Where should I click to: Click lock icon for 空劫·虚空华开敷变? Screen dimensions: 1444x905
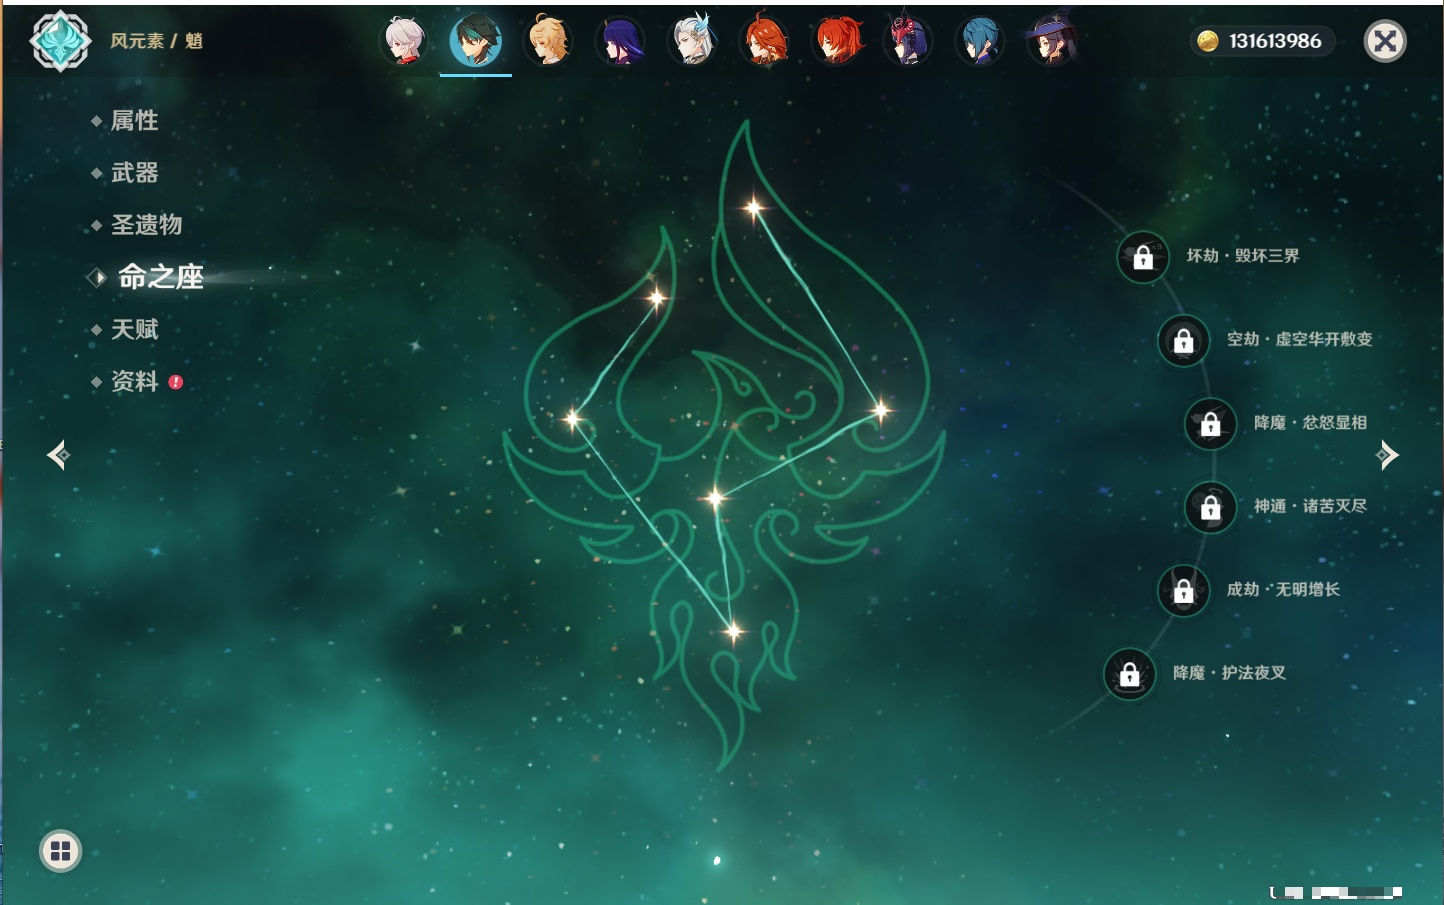pyautogui.click(x=1184, y=340)
